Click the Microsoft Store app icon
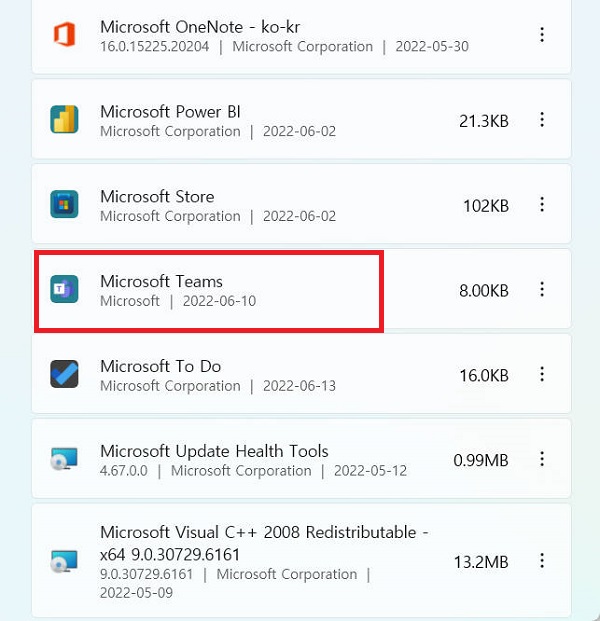 64,204
